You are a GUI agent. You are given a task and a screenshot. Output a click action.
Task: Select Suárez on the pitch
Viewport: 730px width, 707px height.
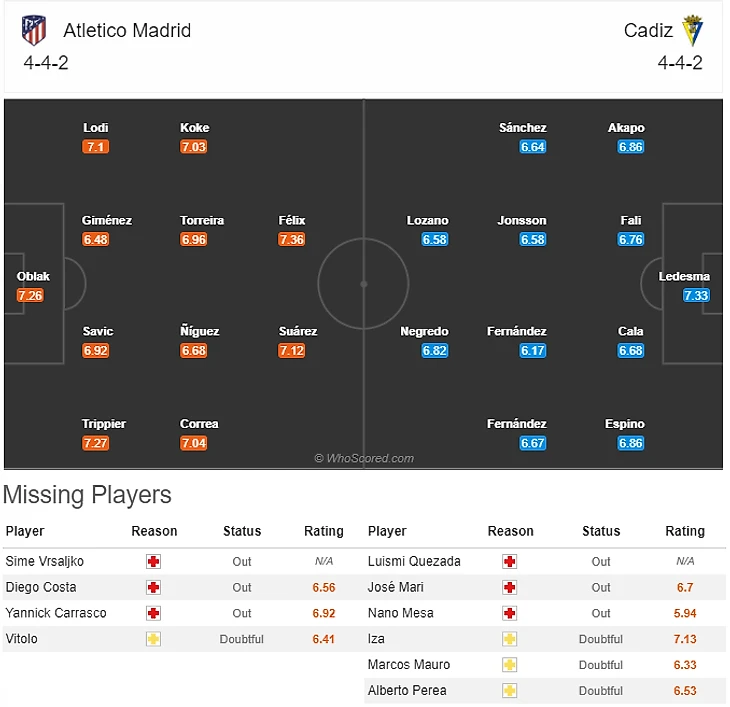pos(297,332)
